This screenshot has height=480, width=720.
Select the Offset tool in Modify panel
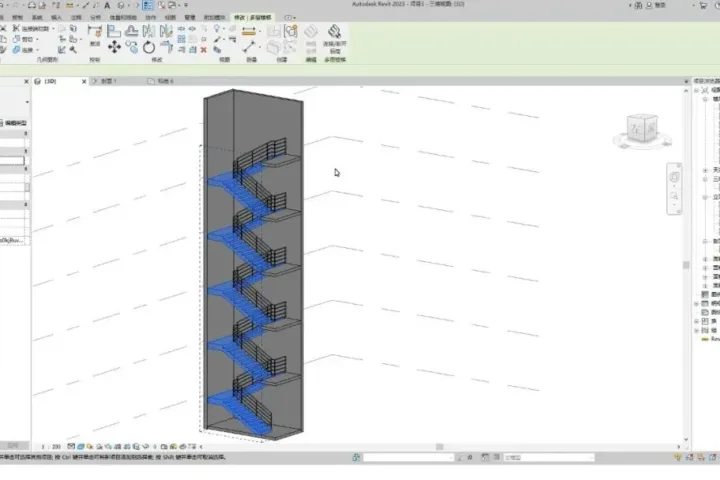pos(131,31)
